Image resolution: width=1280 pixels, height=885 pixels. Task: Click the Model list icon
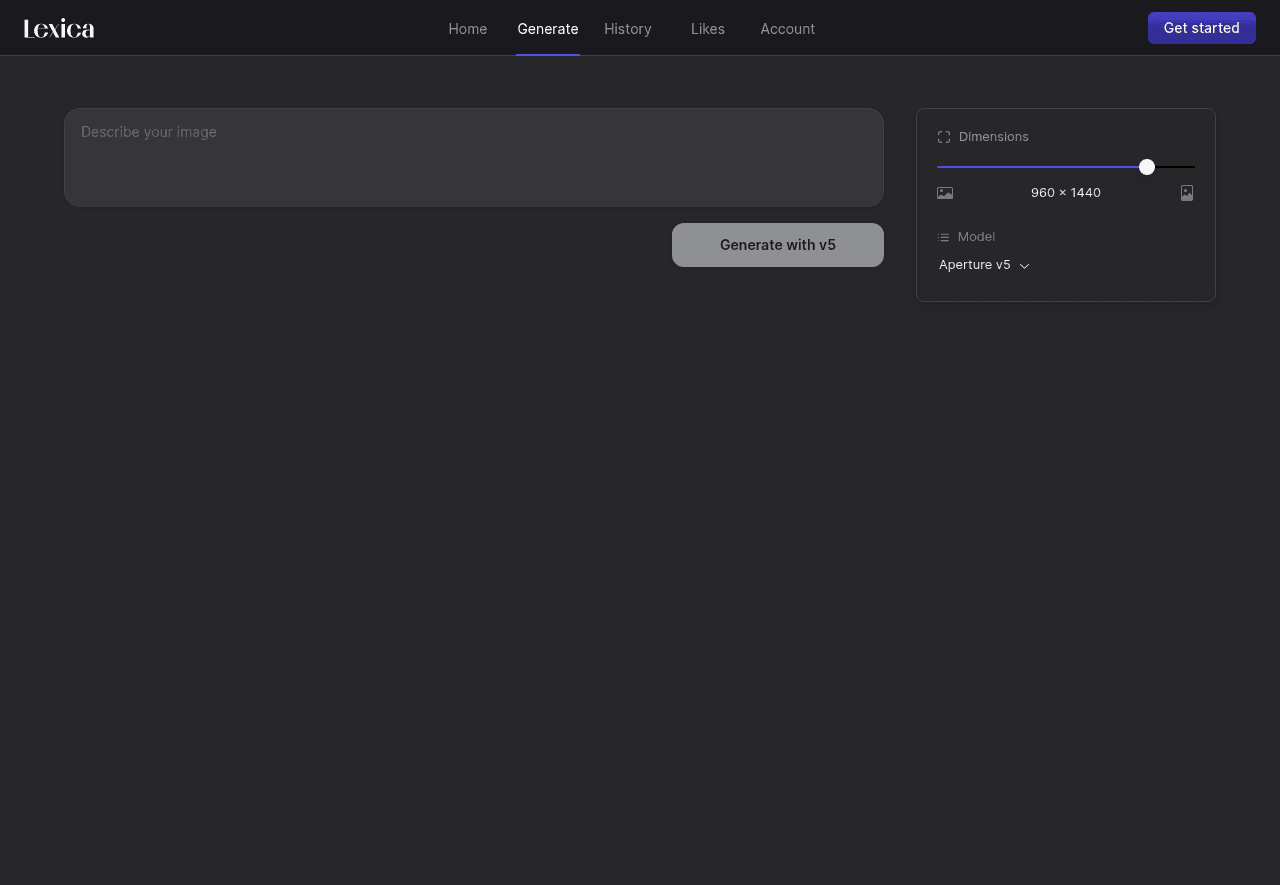tap(943, 237)
